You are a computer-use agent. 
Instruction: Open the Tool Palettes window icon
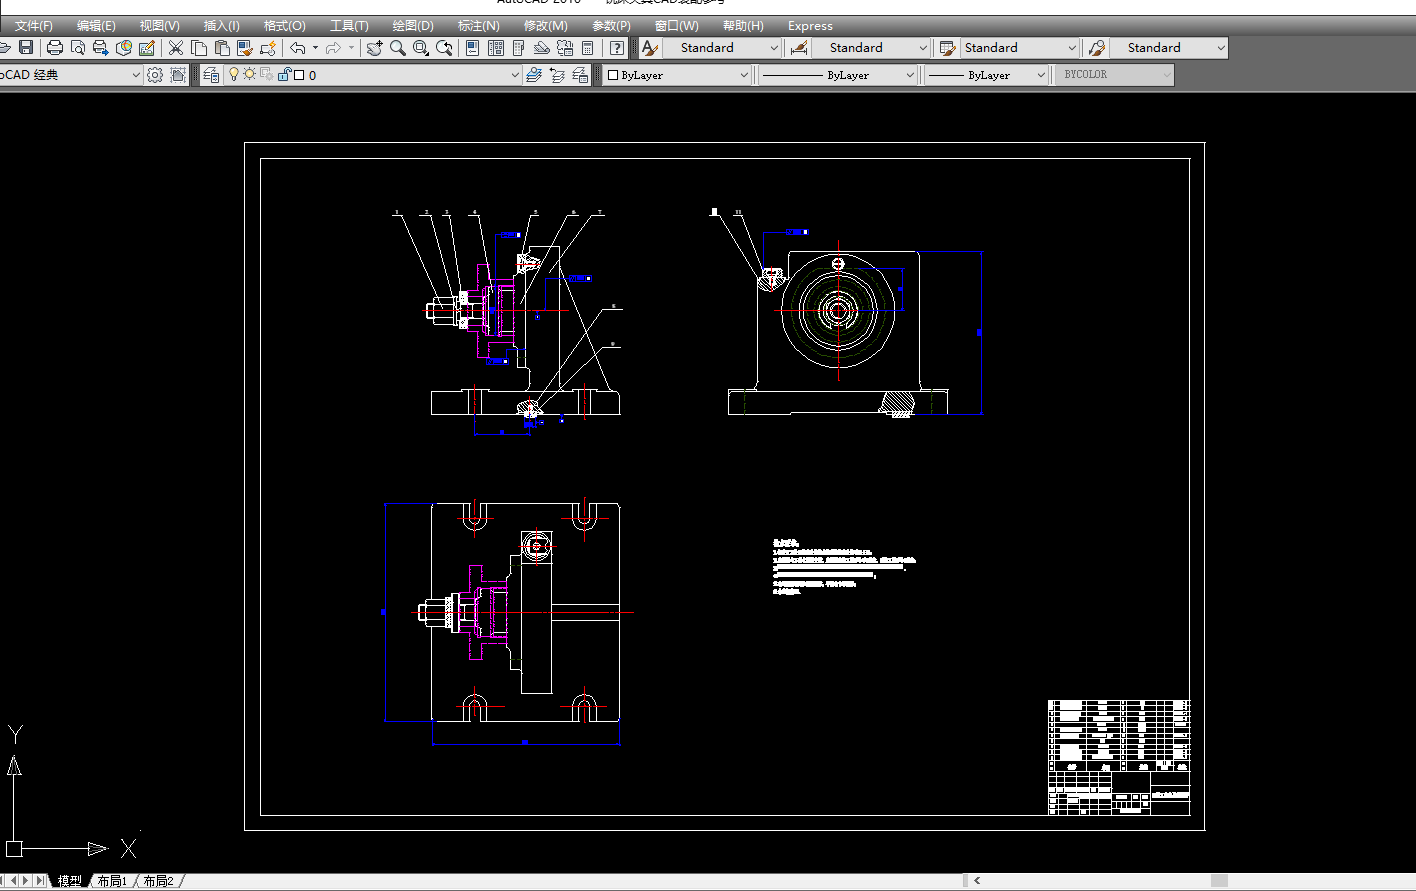519,47
